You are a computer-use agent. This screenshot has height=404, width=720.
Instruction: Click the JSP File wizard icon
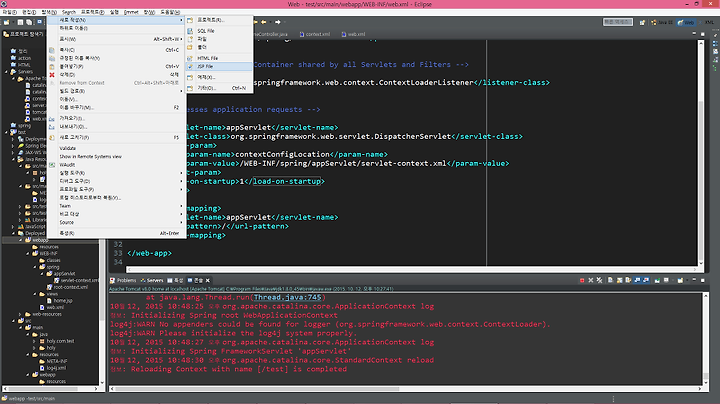coord(190,67)
